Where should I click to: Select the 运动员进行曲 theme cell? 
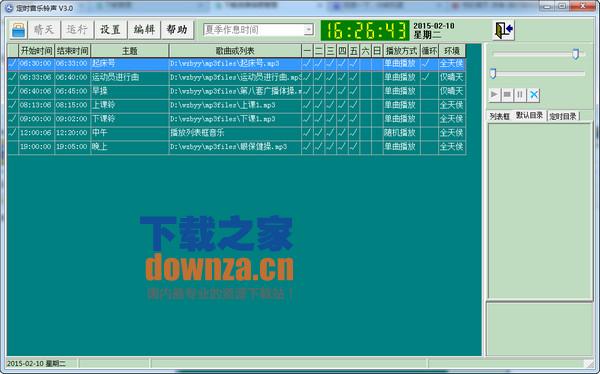[129, 77]
